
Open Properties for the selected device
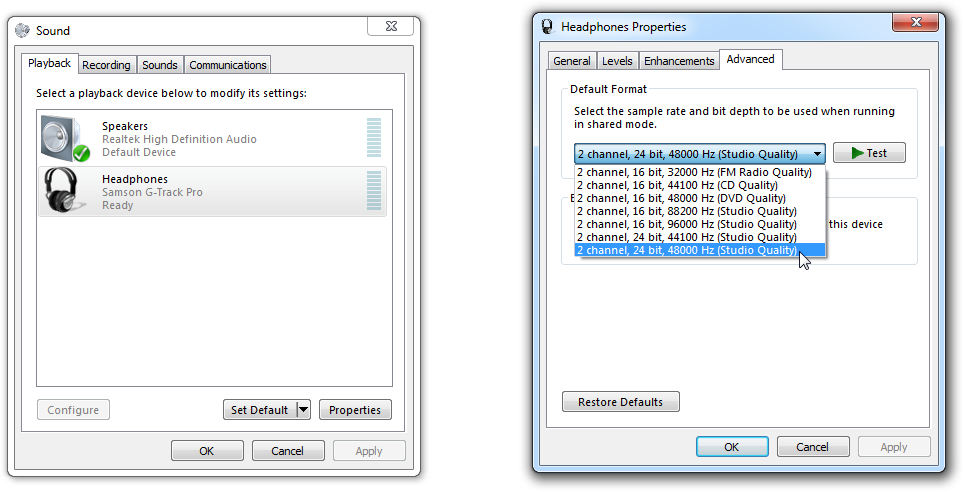355,410
